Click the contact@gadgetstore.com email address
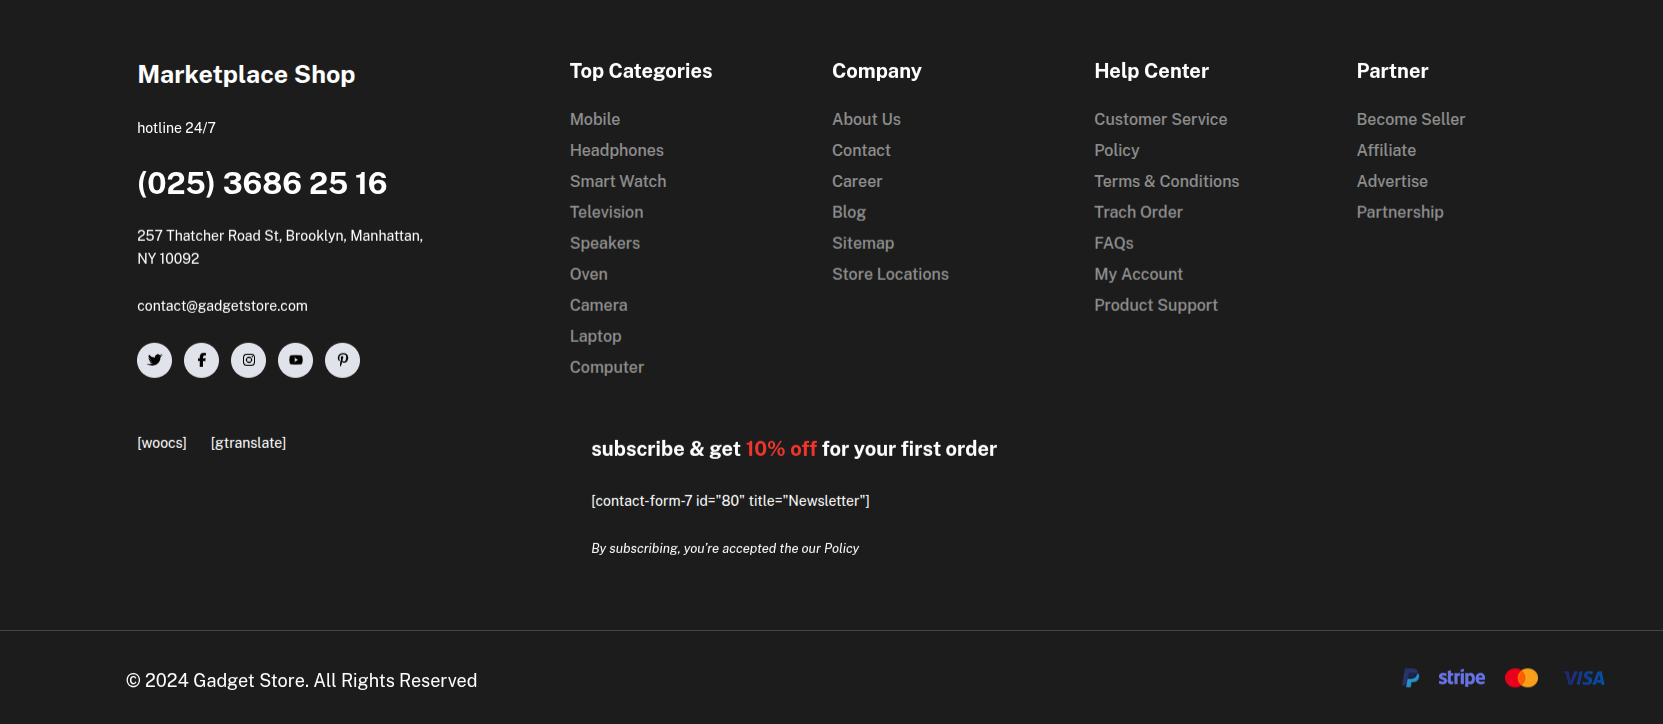 (x=222, y=306)
